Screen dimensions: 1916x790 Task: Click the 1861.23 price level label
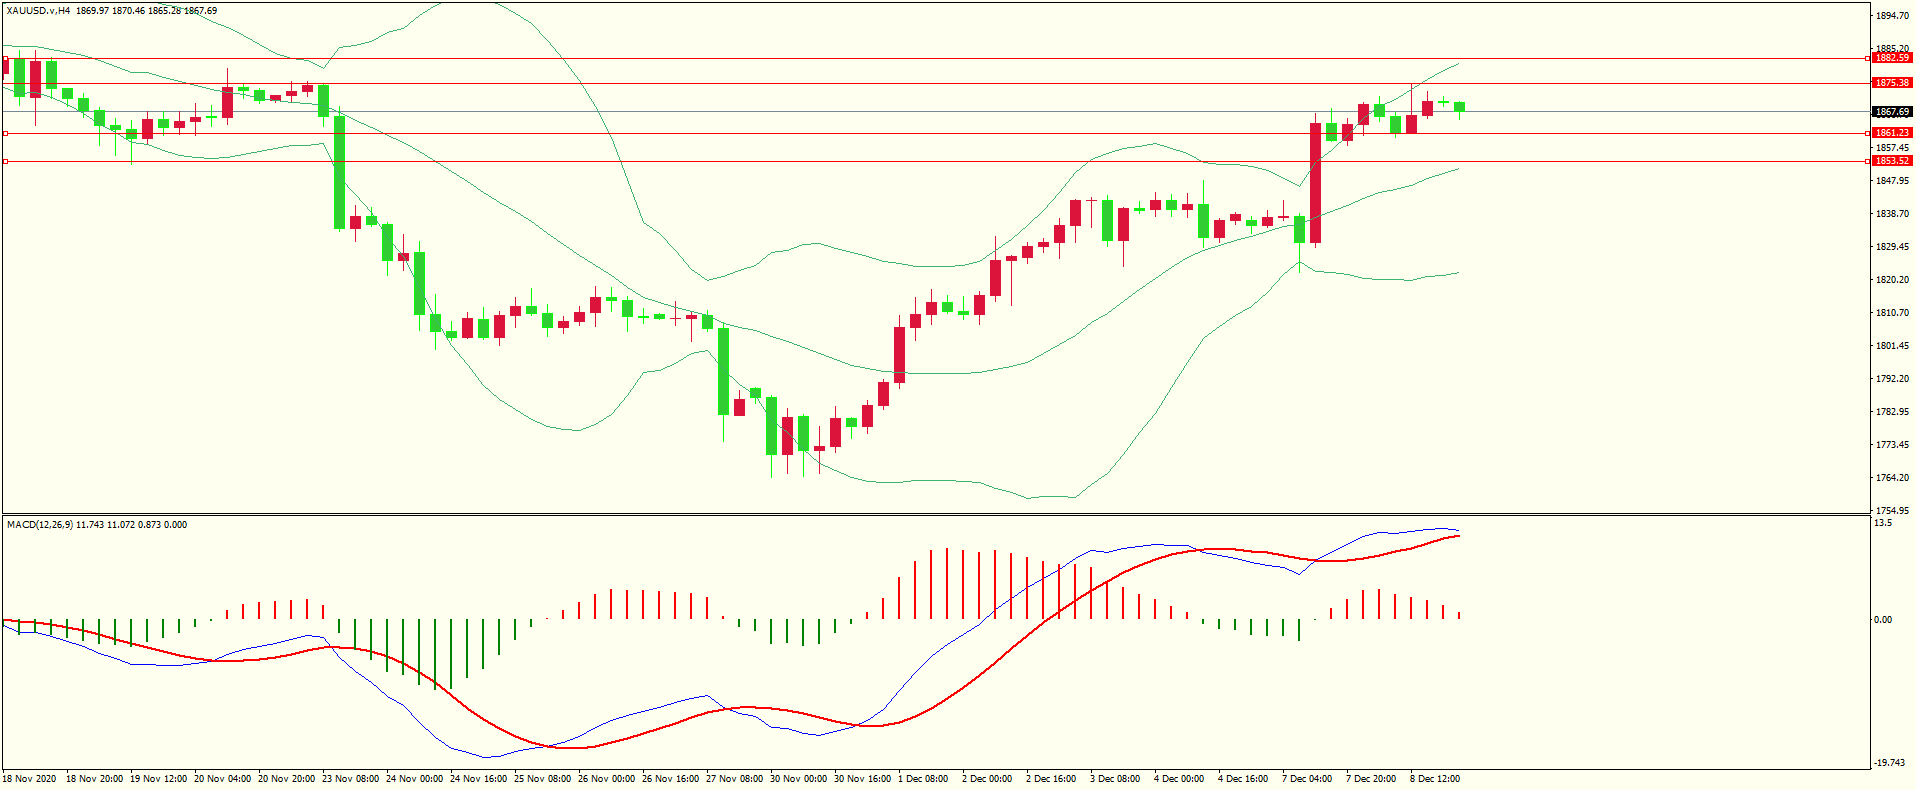[x=1891, y=133]
